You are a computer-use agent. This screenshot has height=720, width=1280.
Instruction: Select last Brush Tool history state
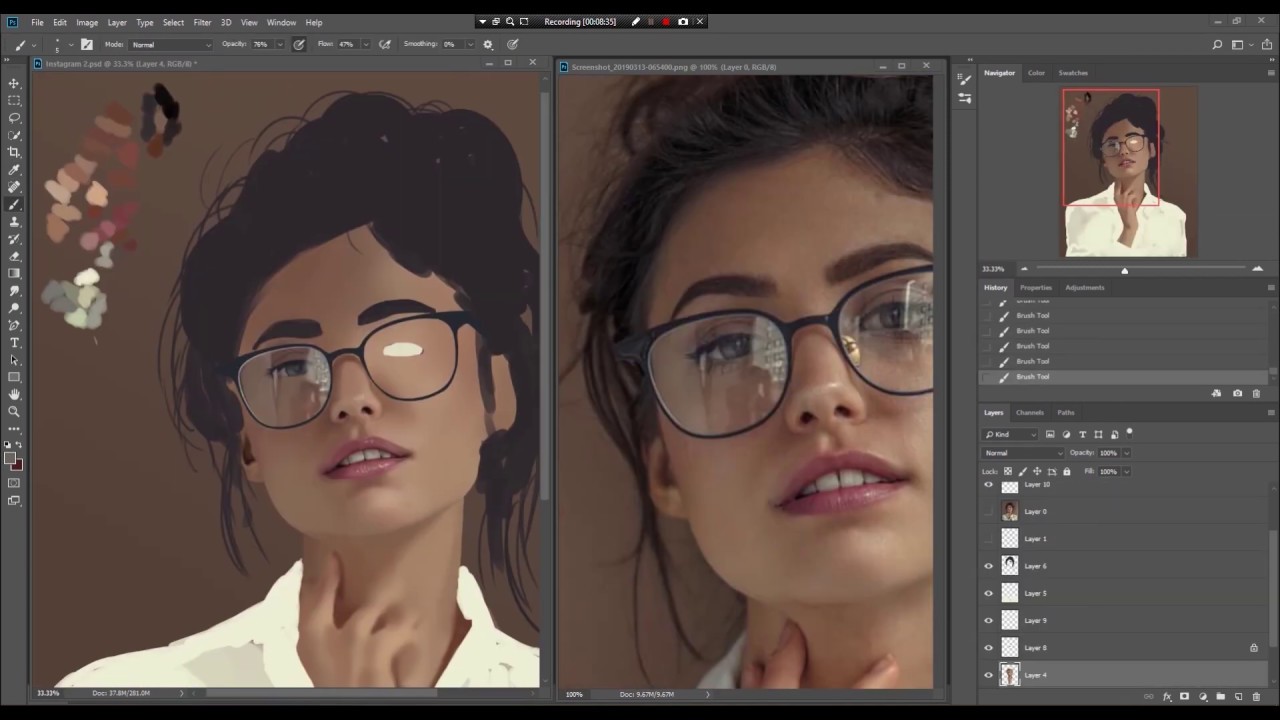pyautogui.click(x=1124, y=377)
